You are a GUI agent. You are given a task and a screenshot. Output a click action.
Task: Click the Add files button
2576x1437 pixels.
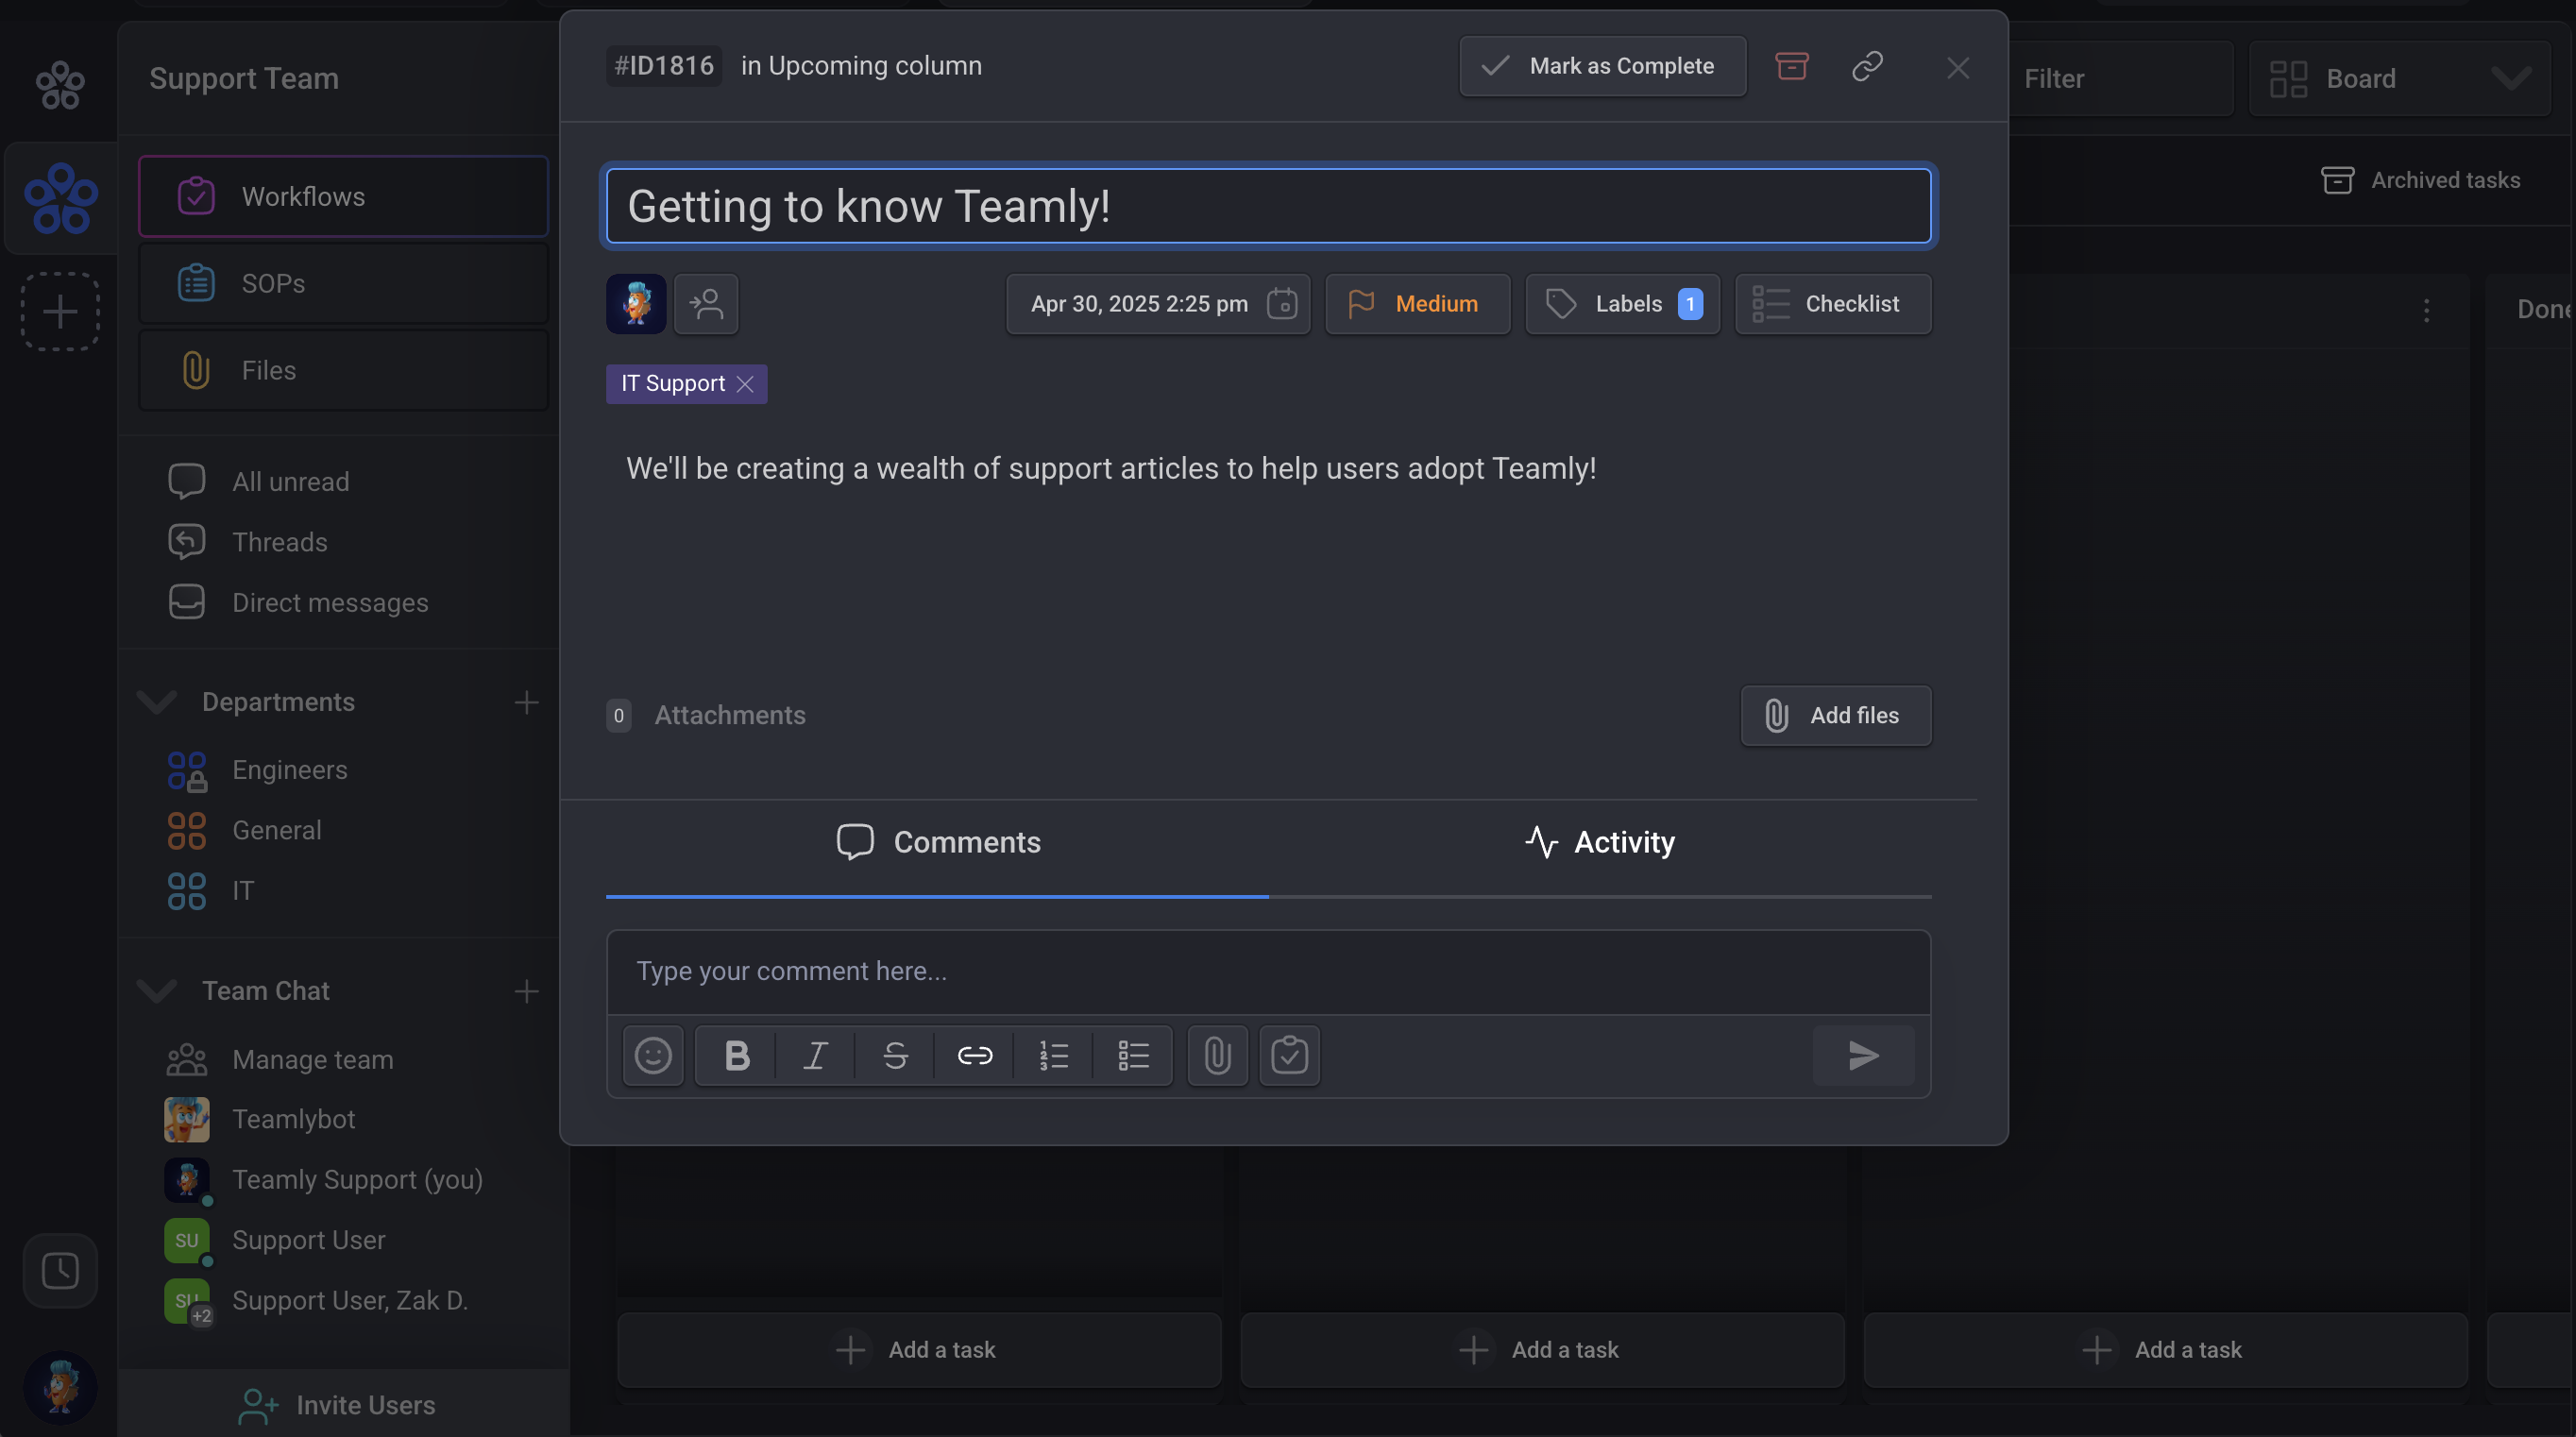pyautogui.click(x=1835, y=715)
